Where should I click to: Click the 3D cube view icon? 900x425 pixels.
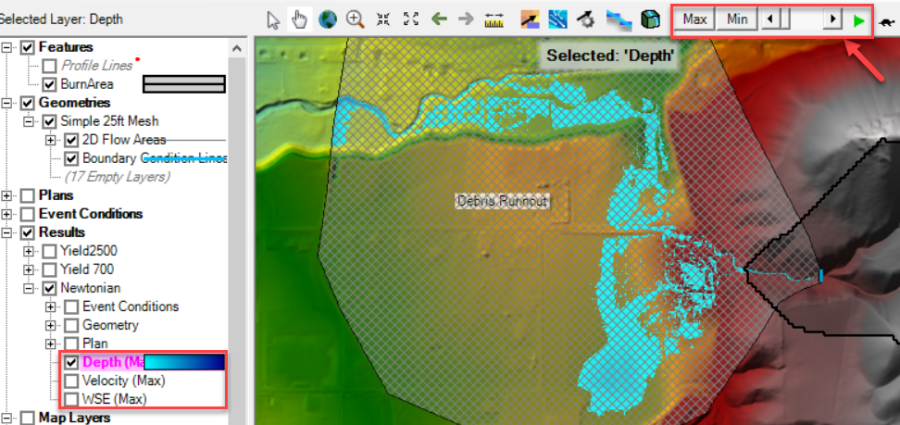point(650,19)
